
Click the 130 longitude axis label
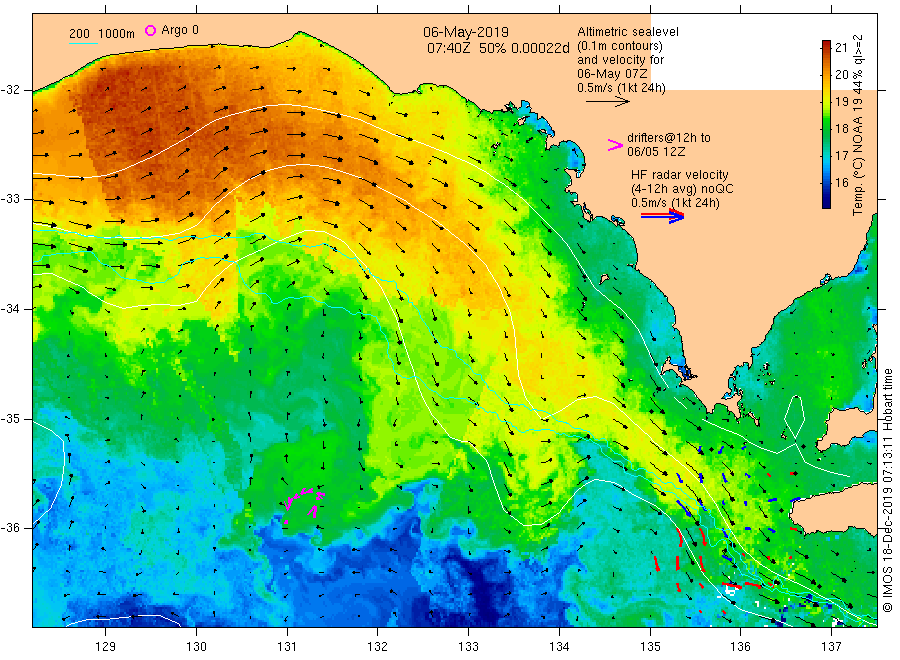click(x=196, y=647)
